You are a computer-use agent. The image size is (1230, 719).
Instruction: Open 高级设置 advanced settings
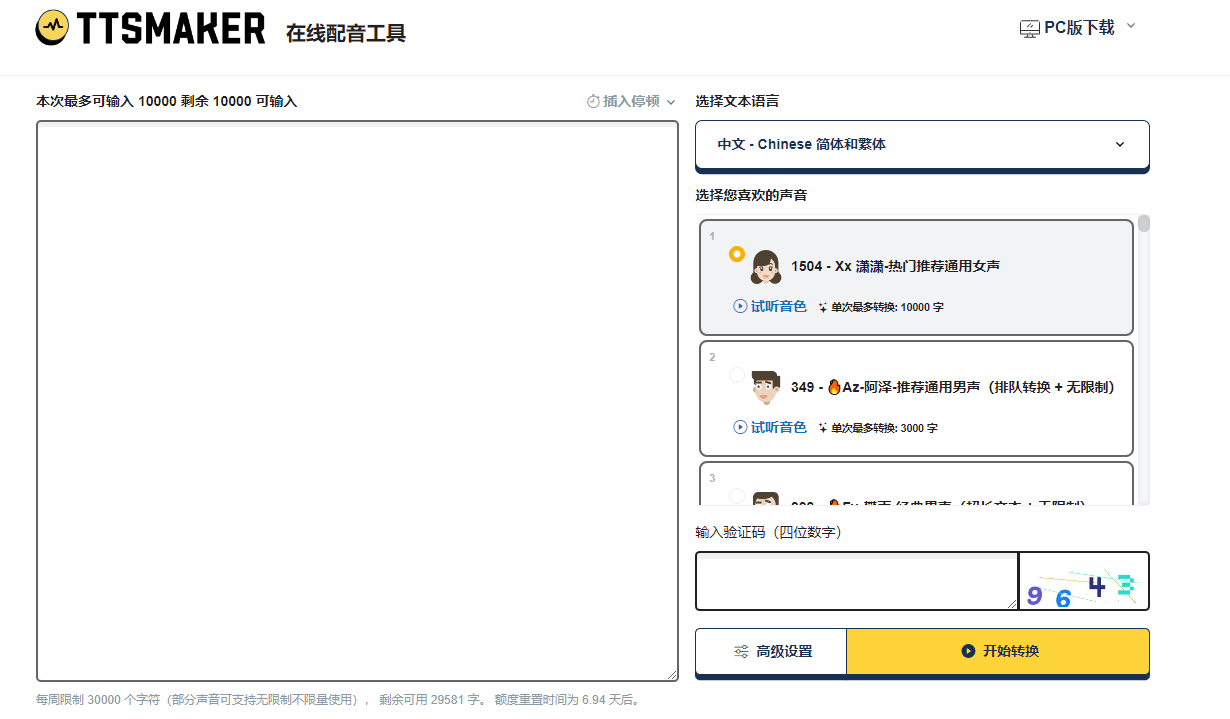point(771,652)
